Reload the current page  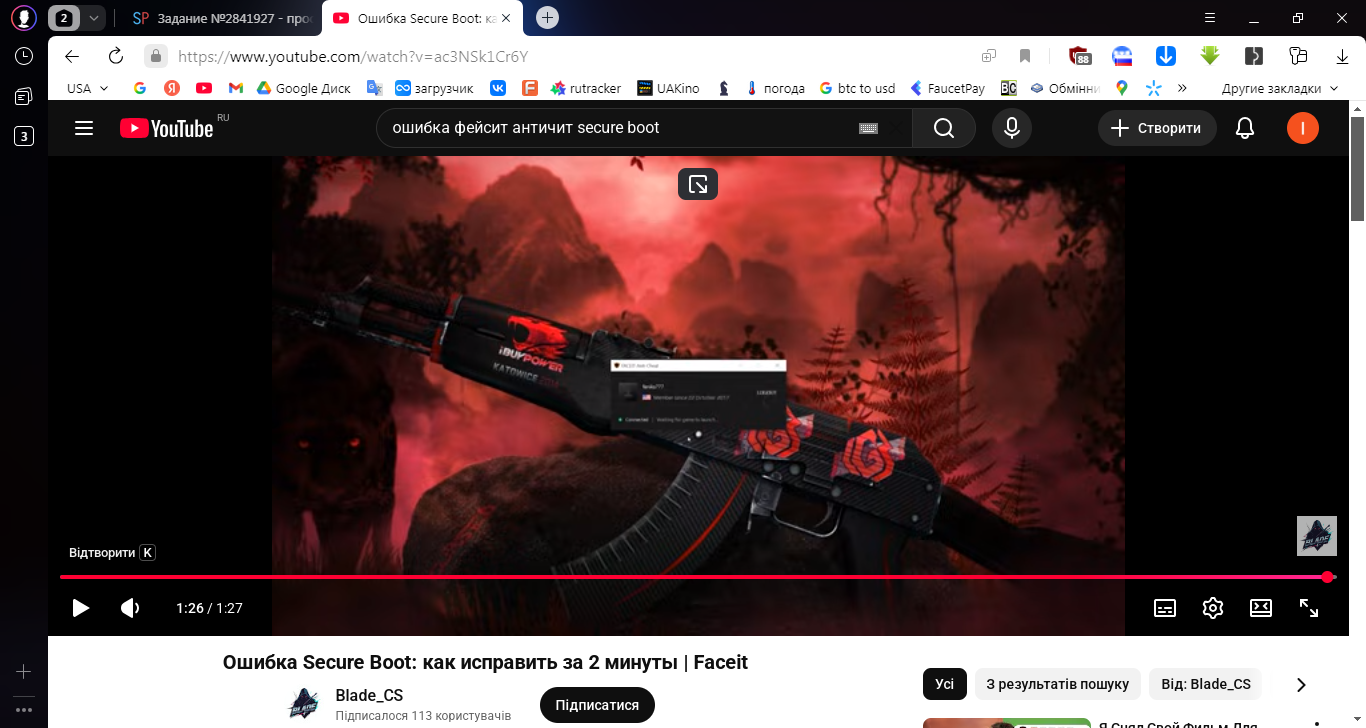click(116, 56)
